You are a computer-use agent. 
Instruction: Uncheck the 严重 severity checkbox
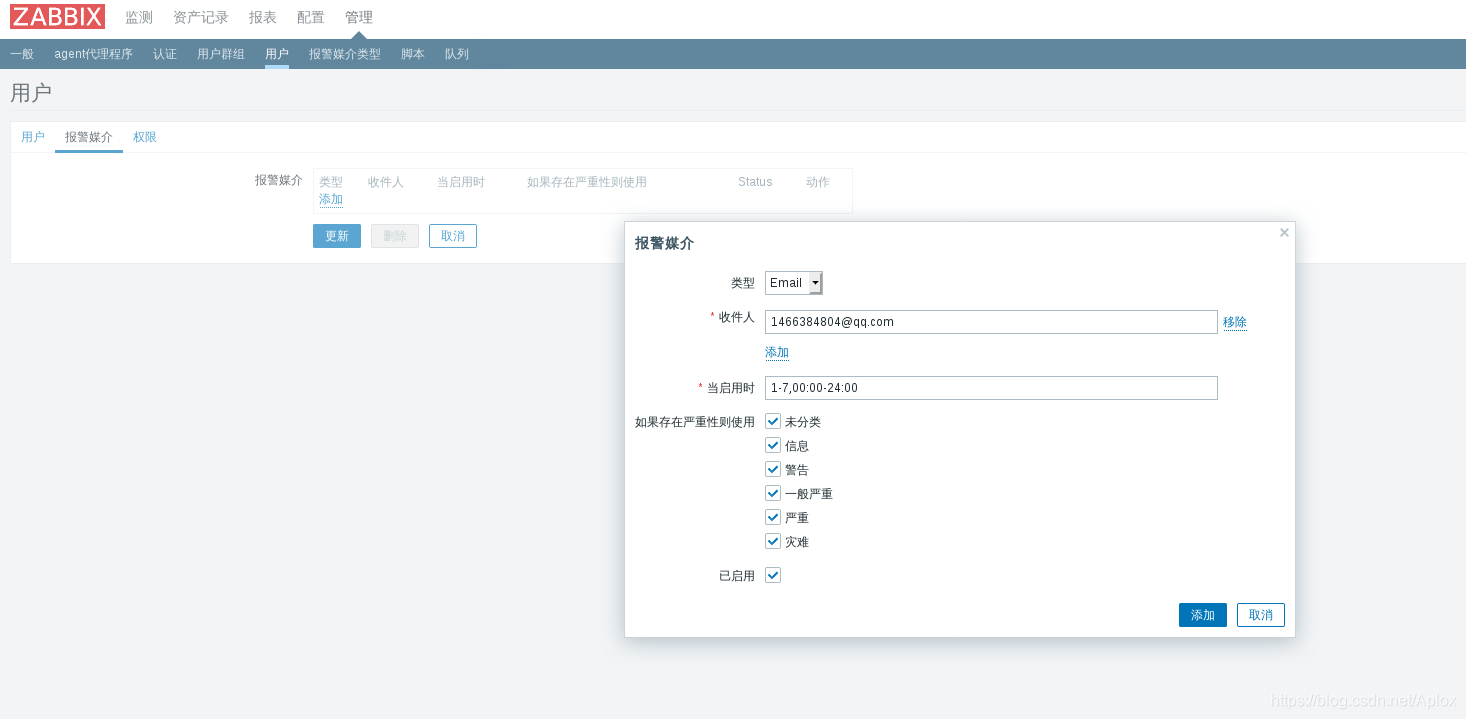(772, 517)
